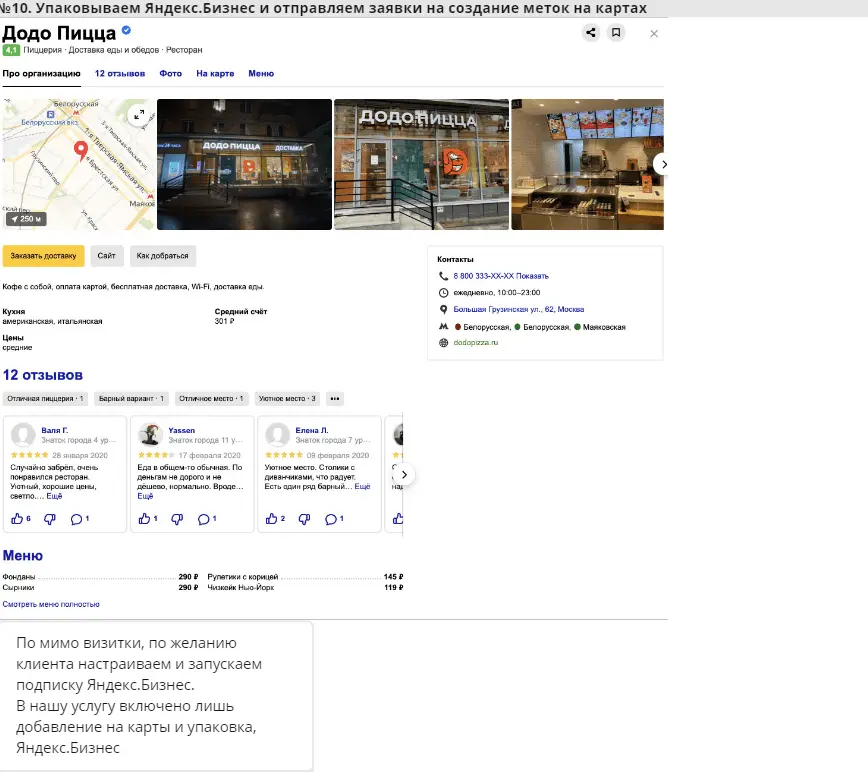The image size is (868, 772).
Task: Open Yassen reviewer profile name
Action: point(182,430)
